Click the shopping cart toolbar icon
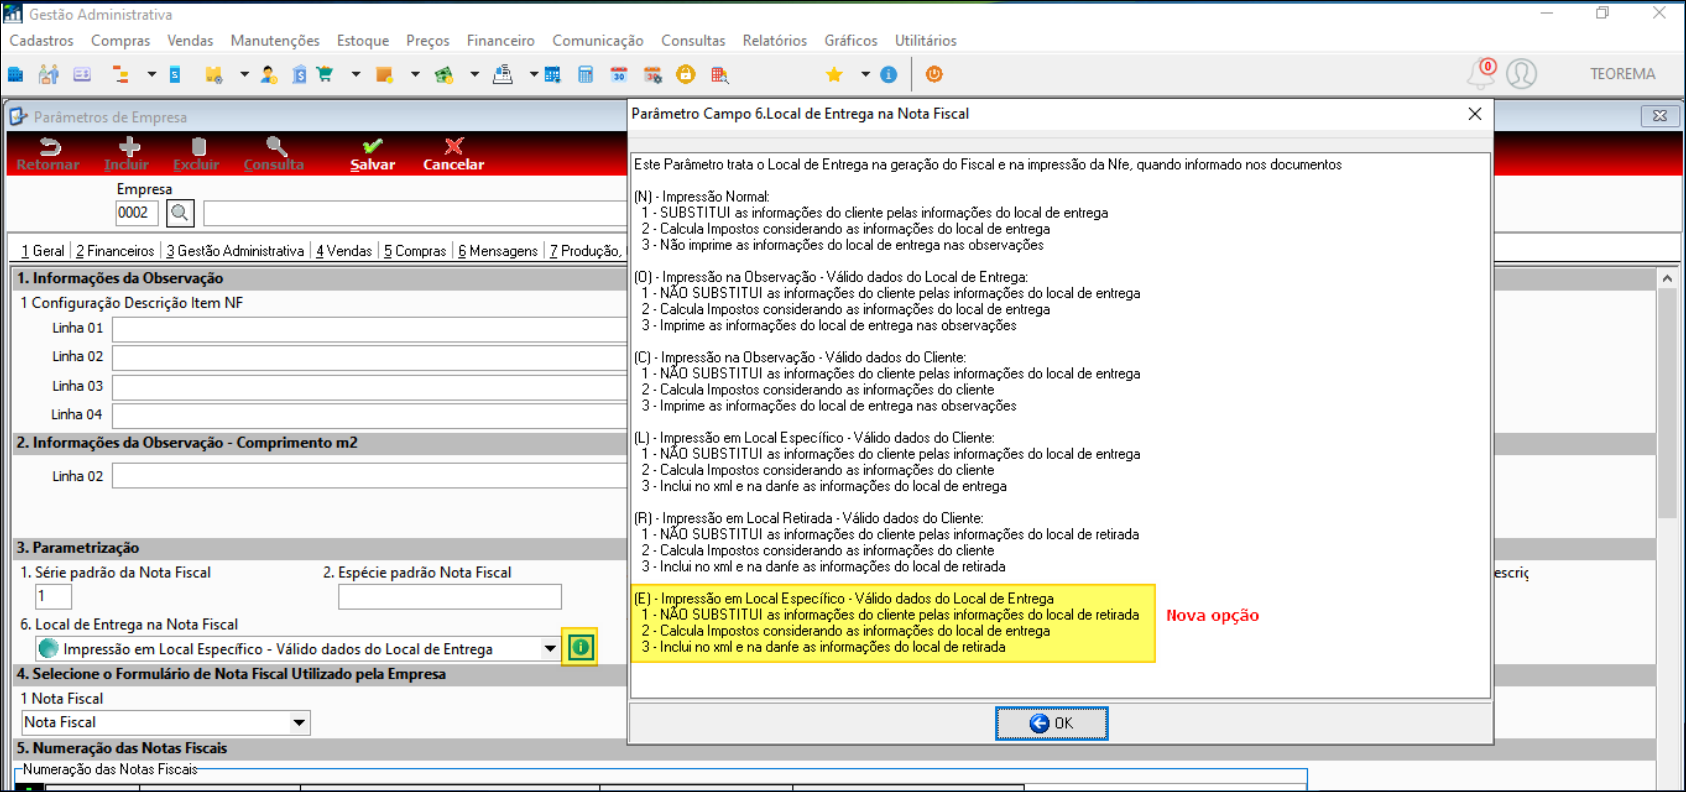Image resolution: width=1686 pixels, height=792 pixels. 325,74
